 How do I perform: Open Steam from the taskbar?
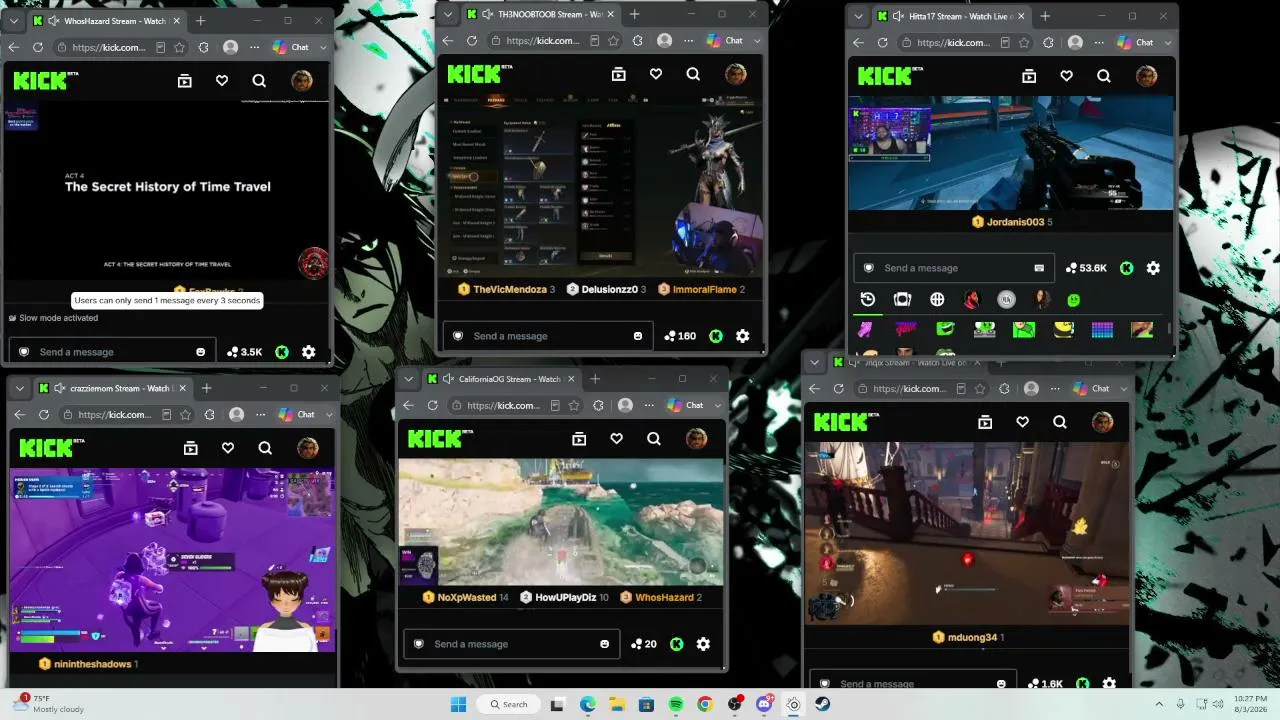click(x=822, y=704)
